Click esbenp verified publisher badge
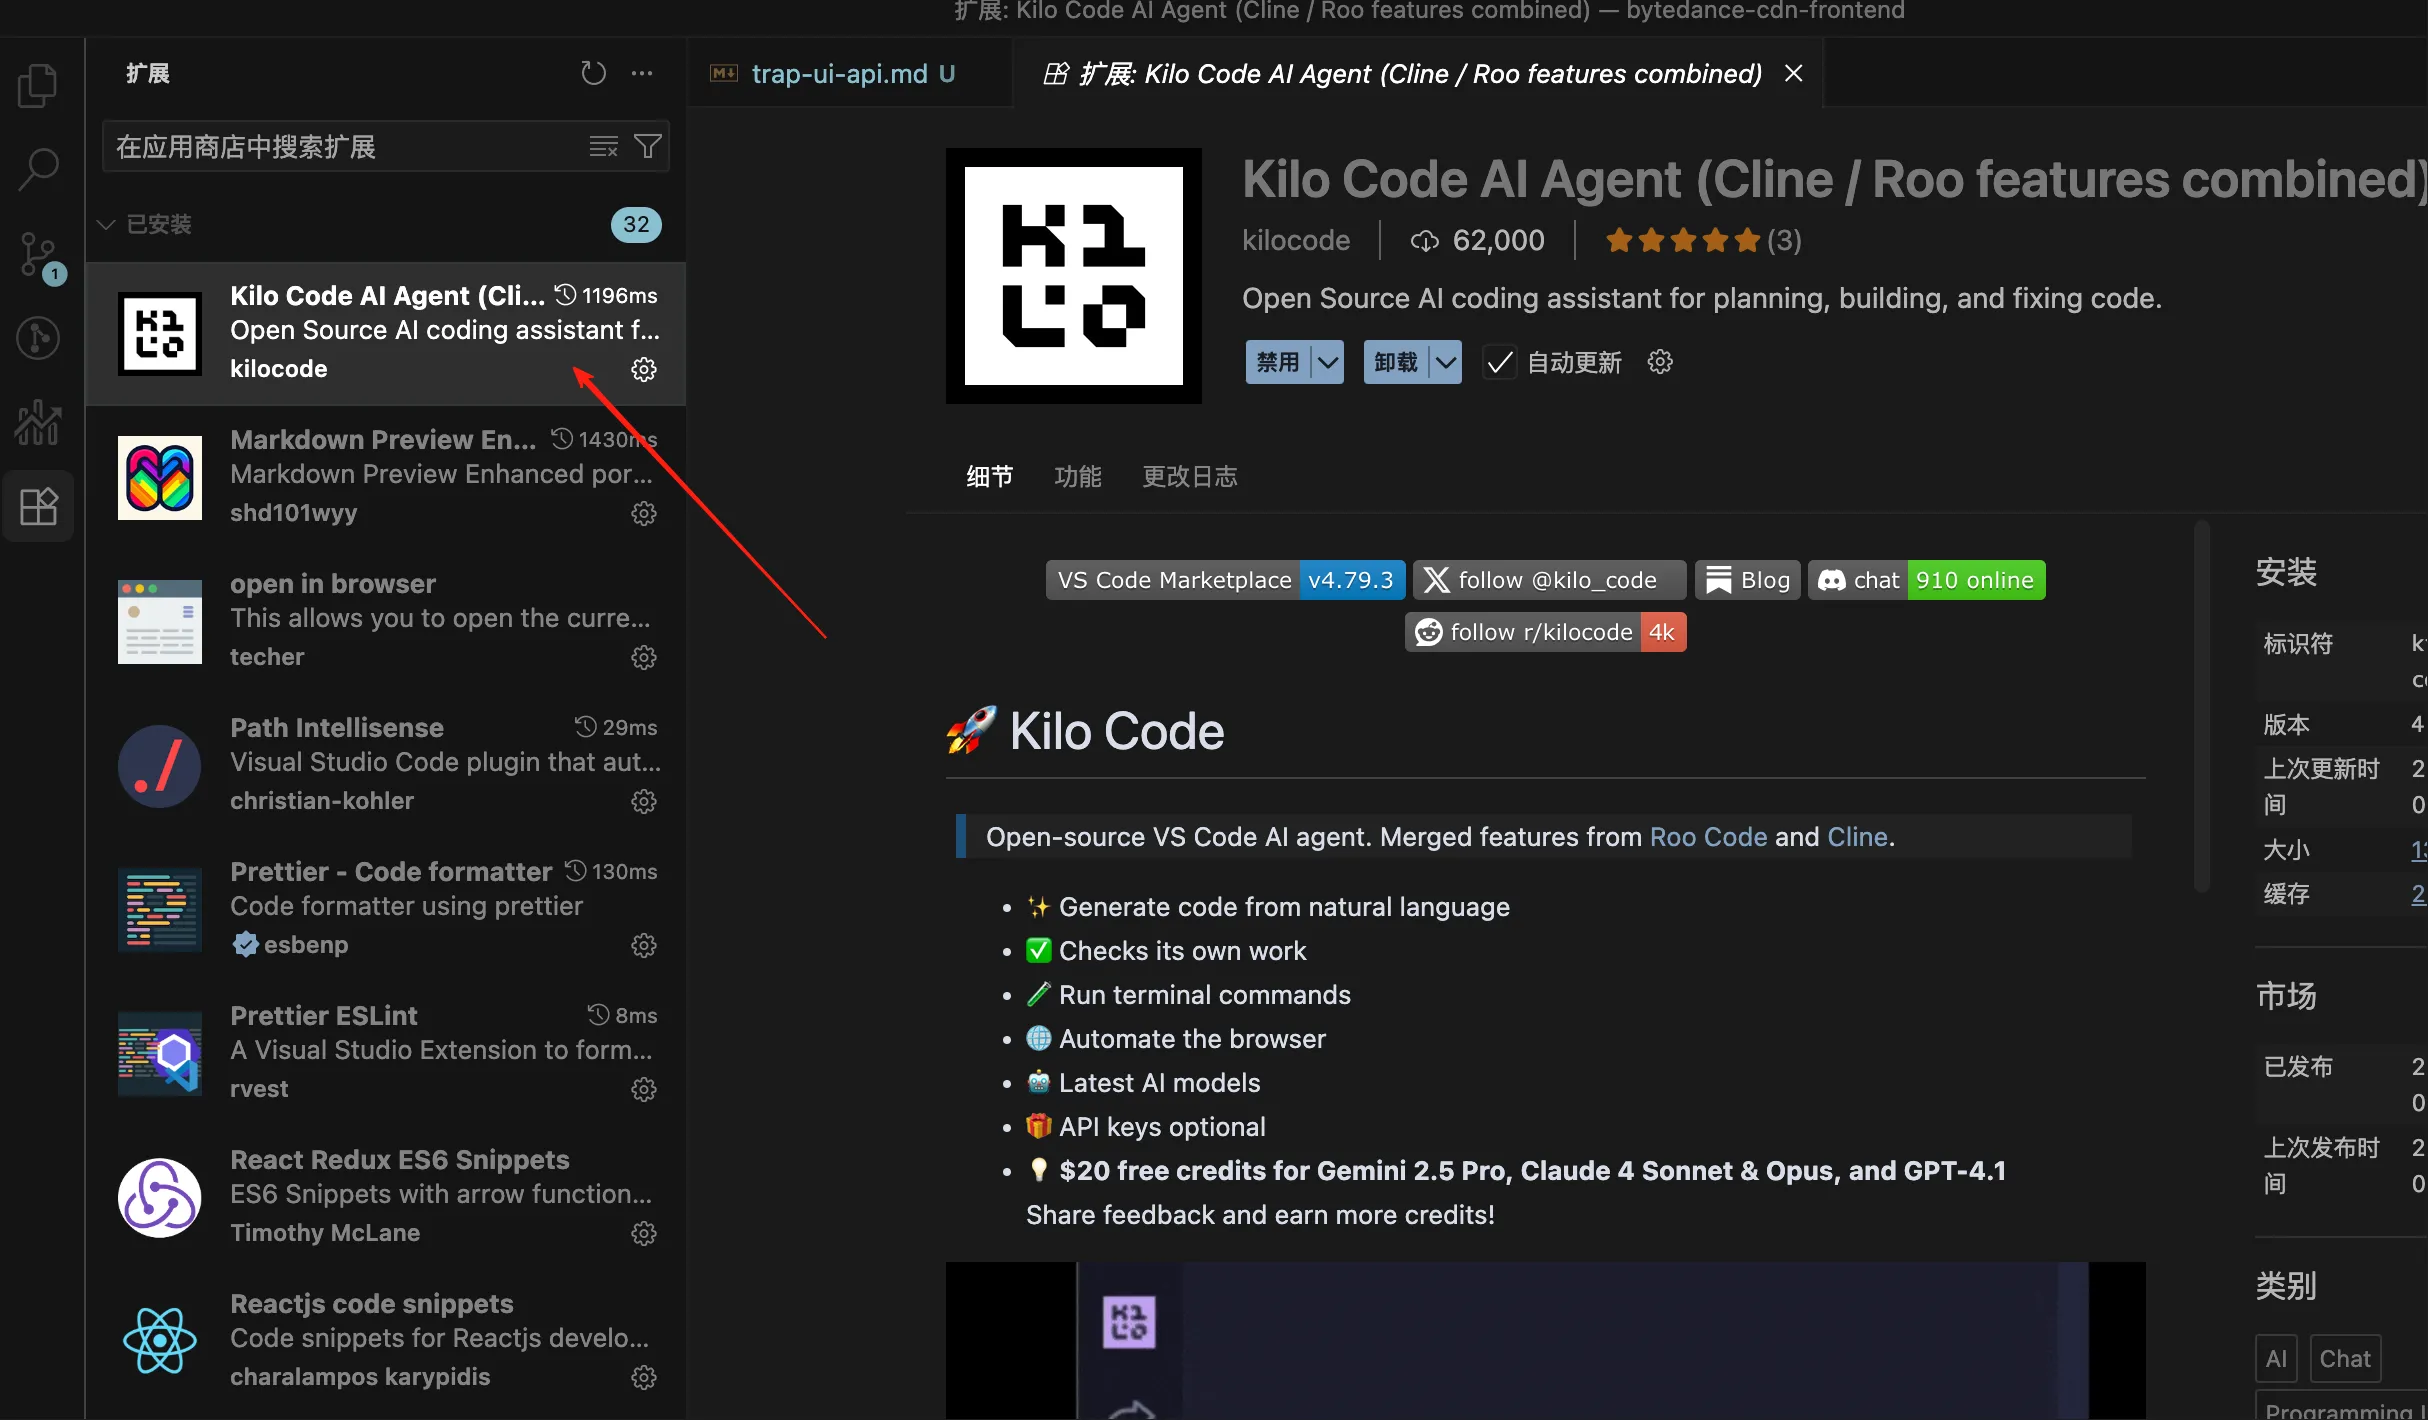2428x1420 pixels. pyautogui.click(x=245, y=944)
